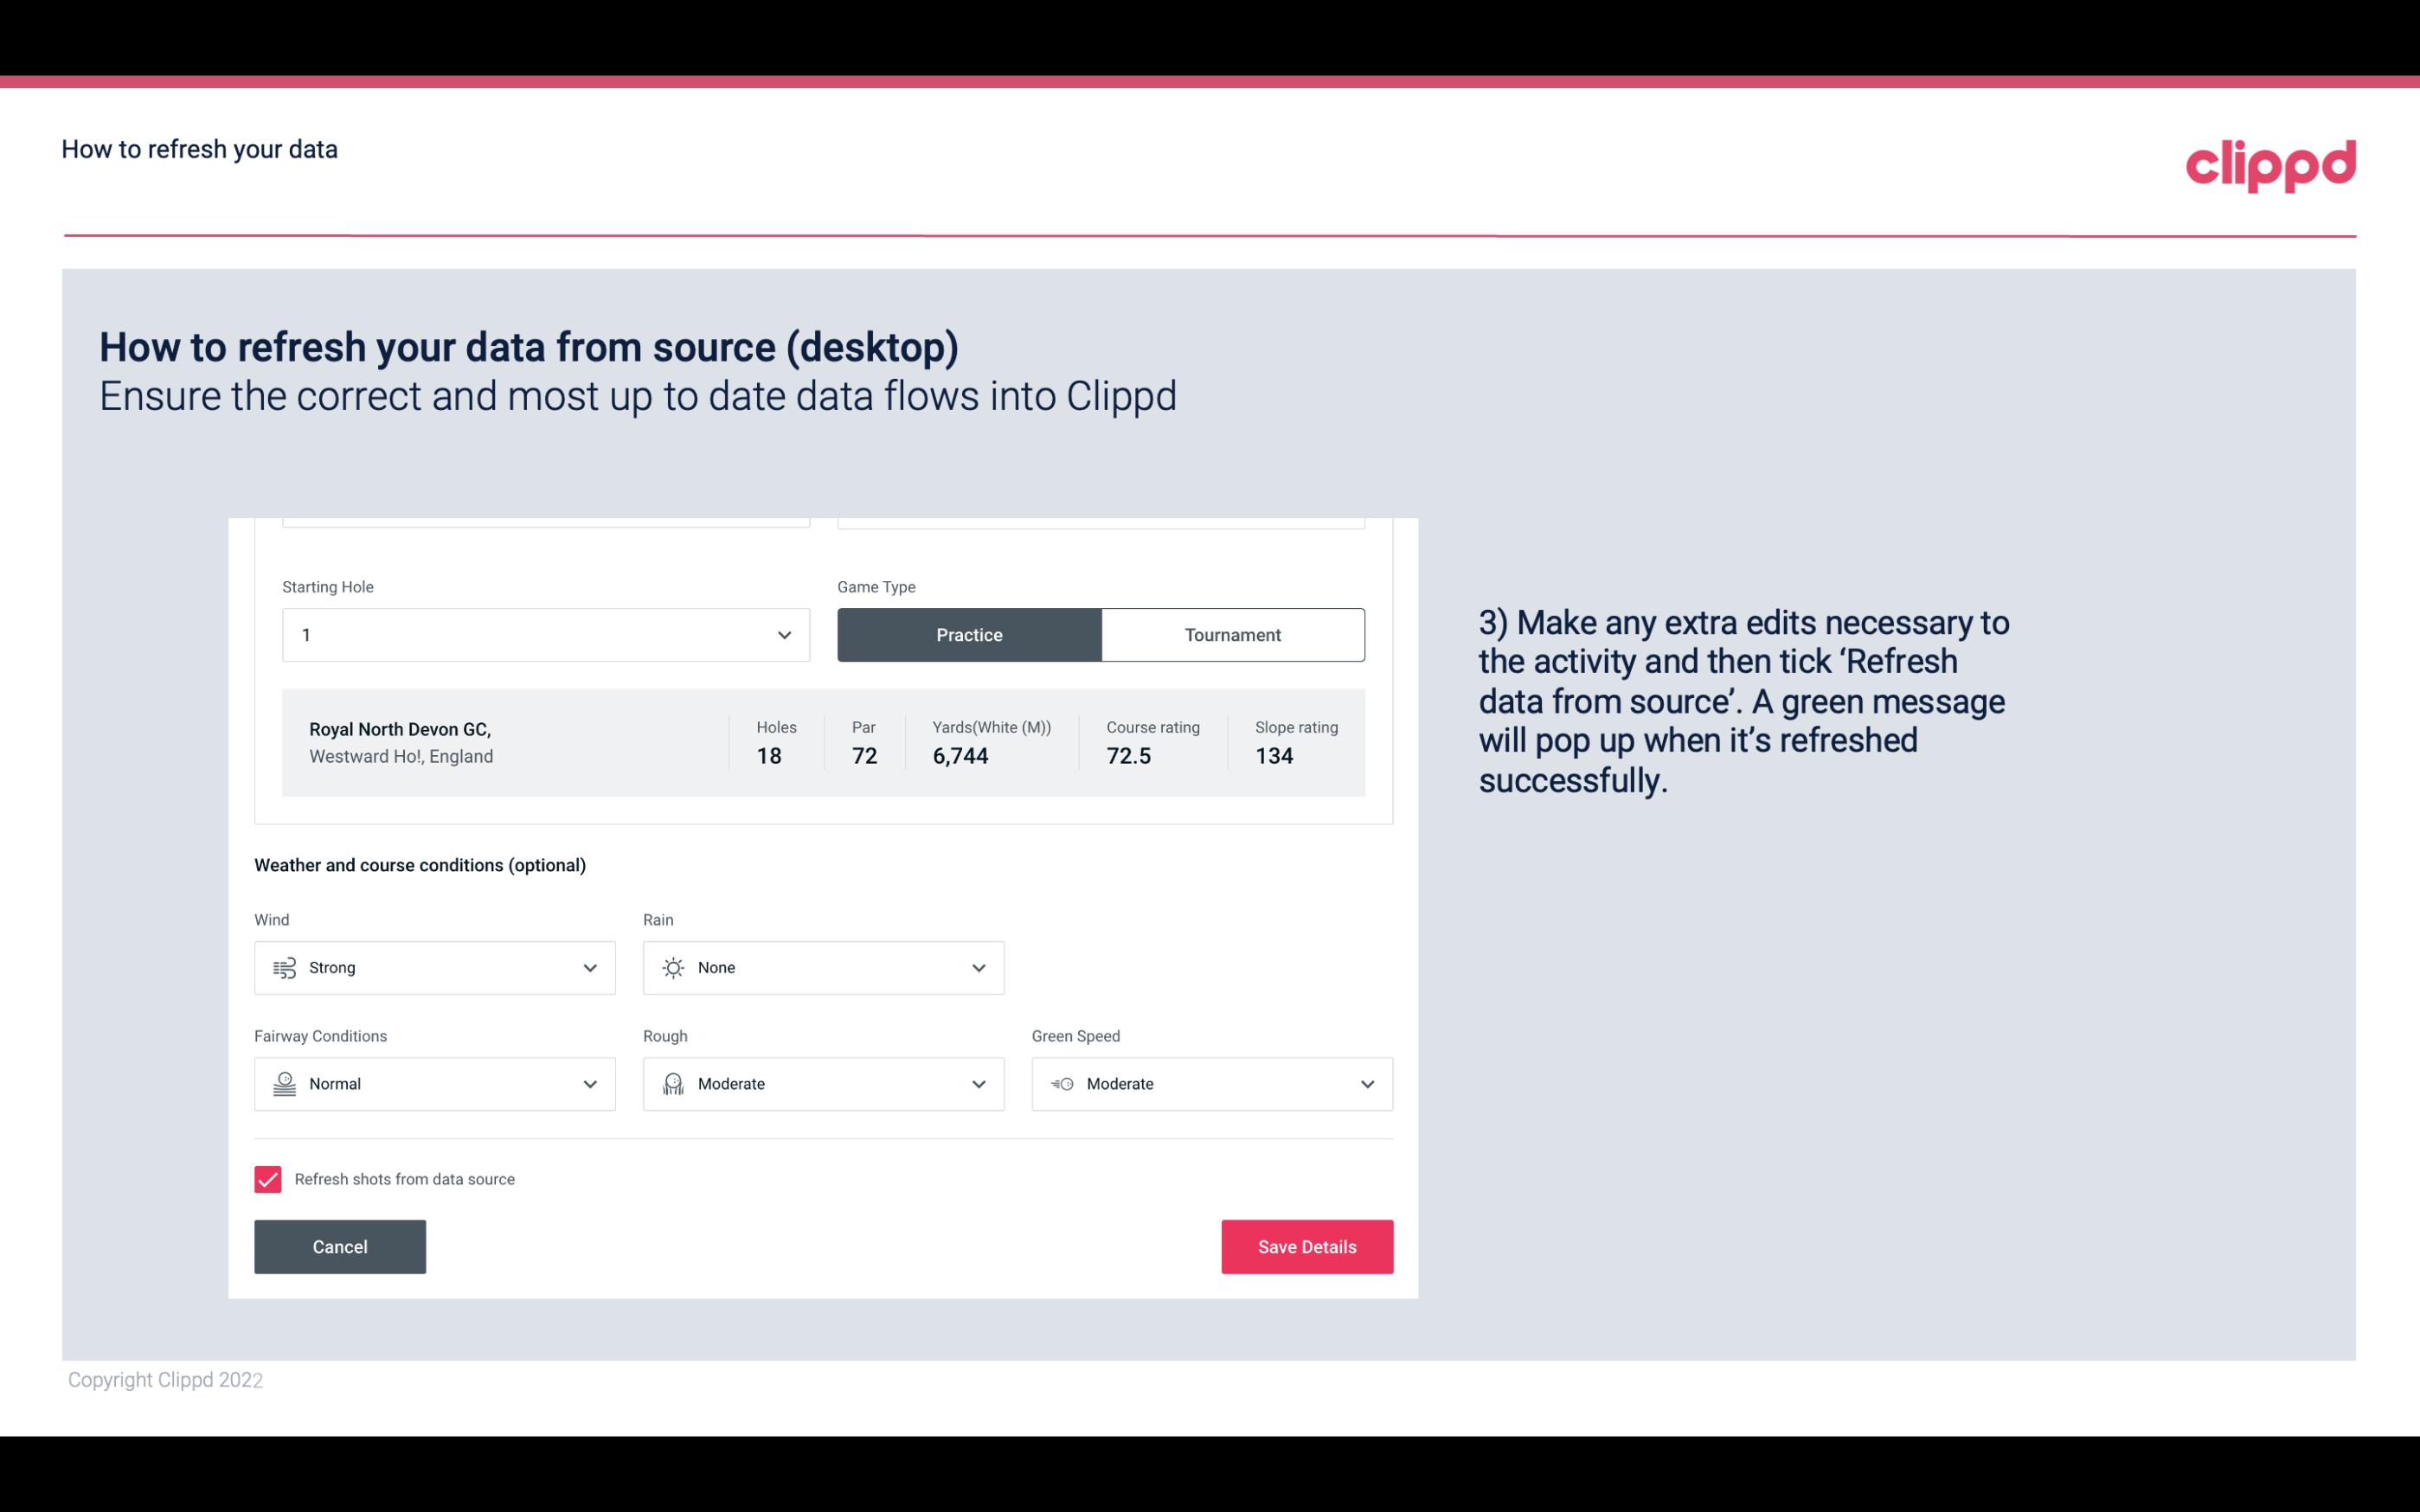The image size is (2420, 1512).
Task: Click the Cancel button
Action: (x=340, y=1246)
